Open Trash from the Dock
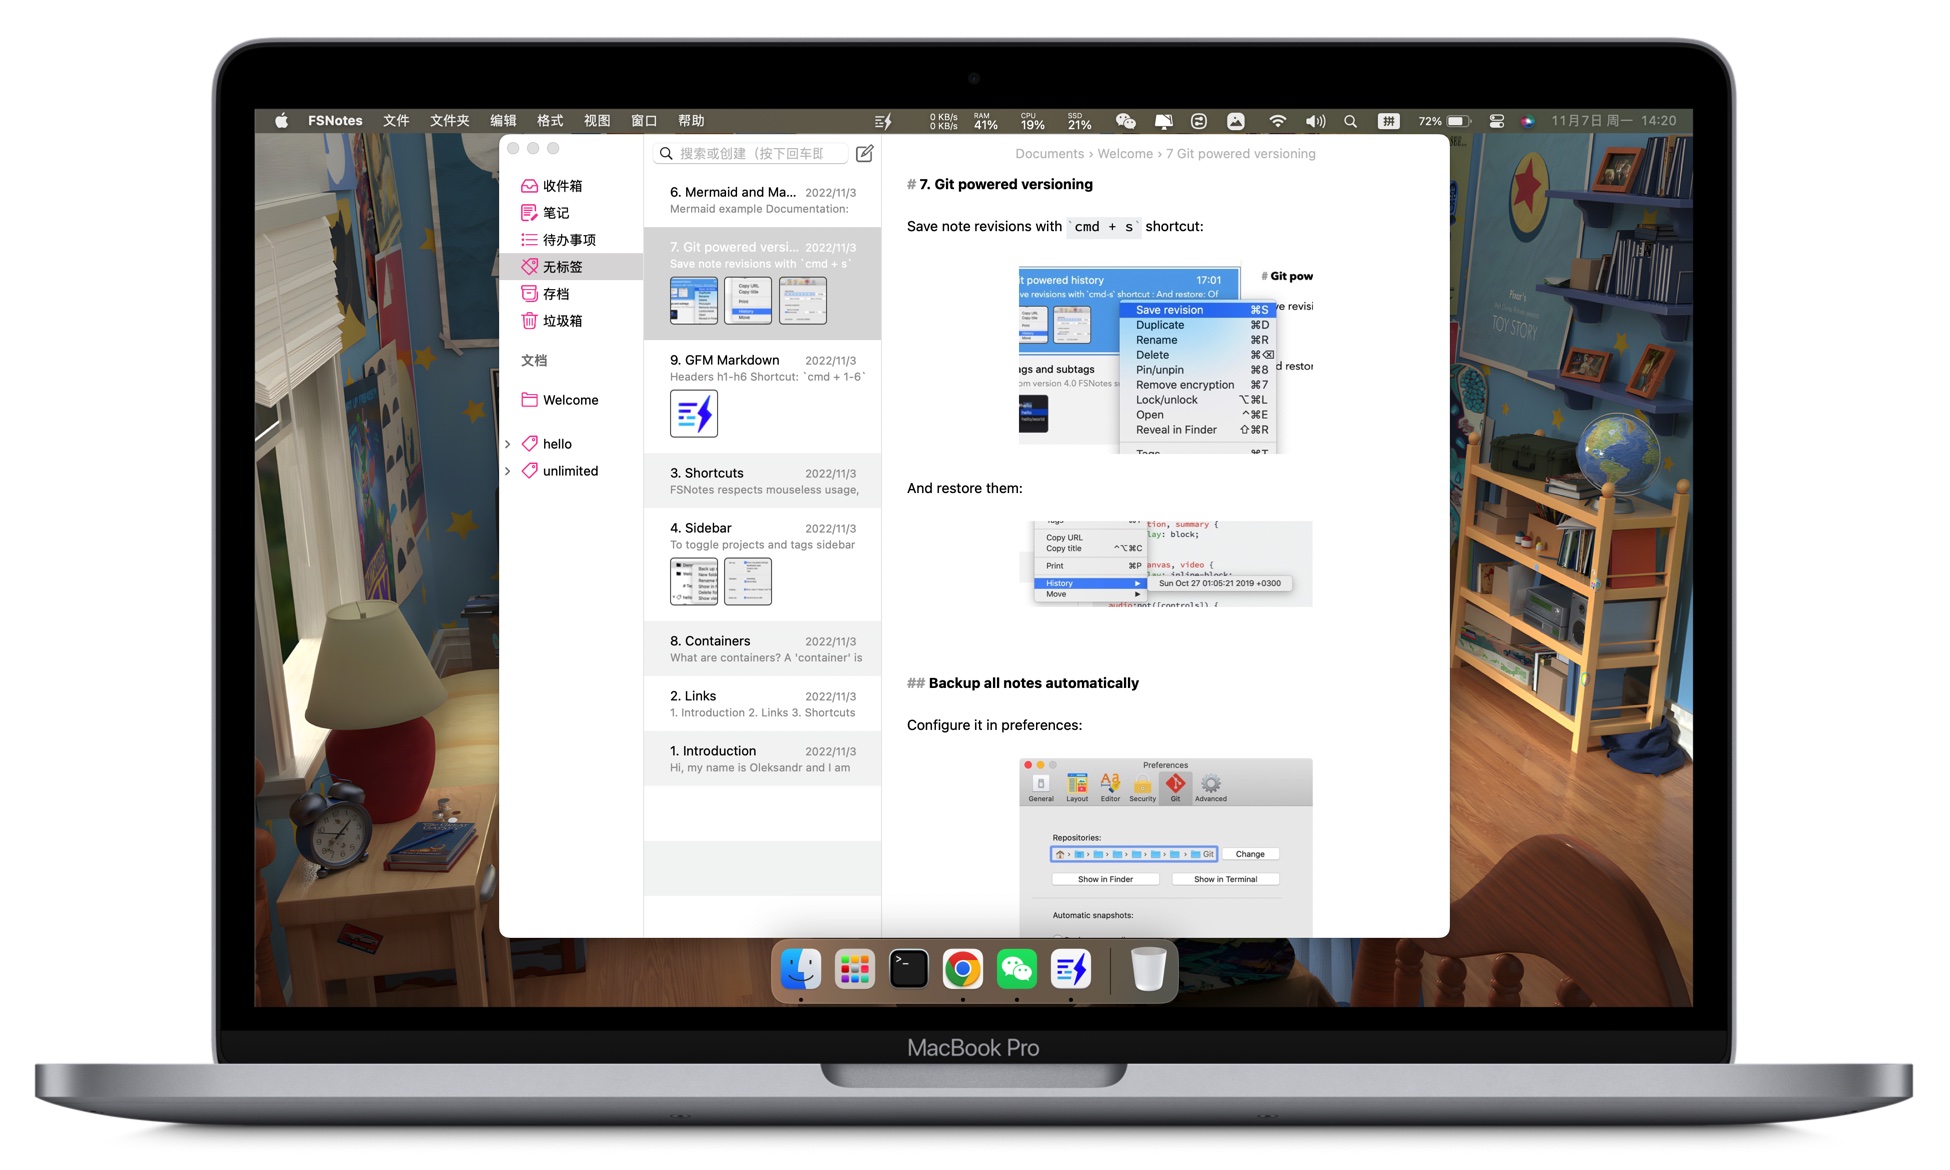Viewport: 1950px width, 1170px height. (x=1148, y=969)
